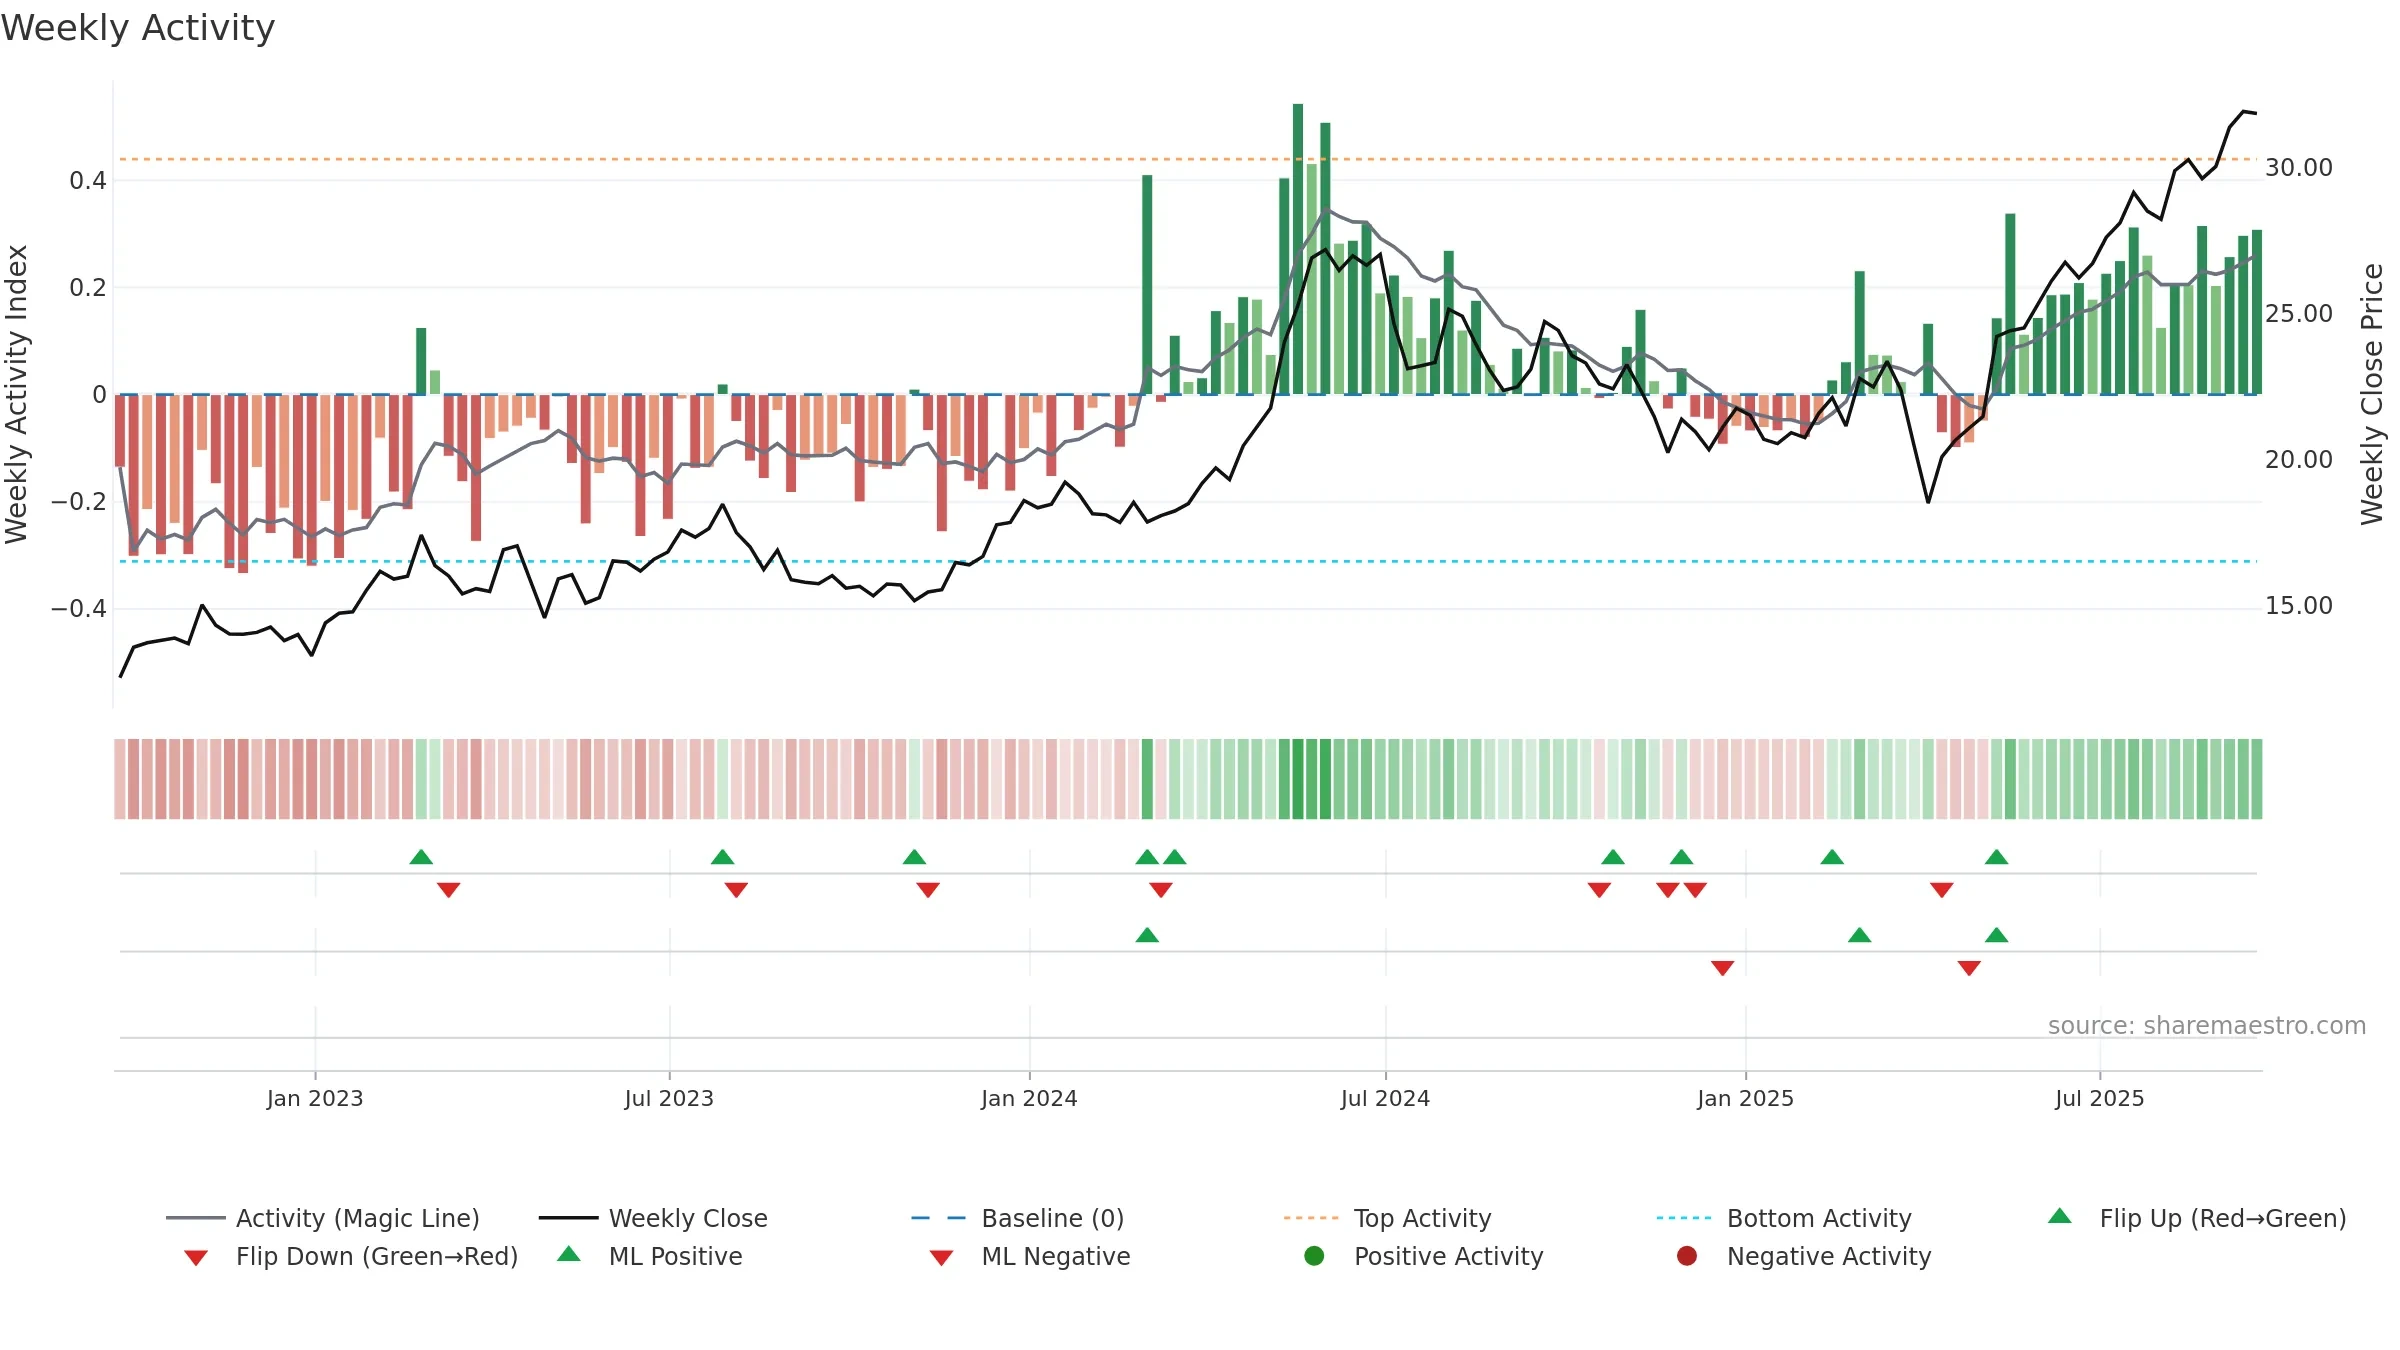2400x1350 pixels.
Task: Click the orange dashed Top Activity line
Action: pyautogui.click(x=1187, y=159)
